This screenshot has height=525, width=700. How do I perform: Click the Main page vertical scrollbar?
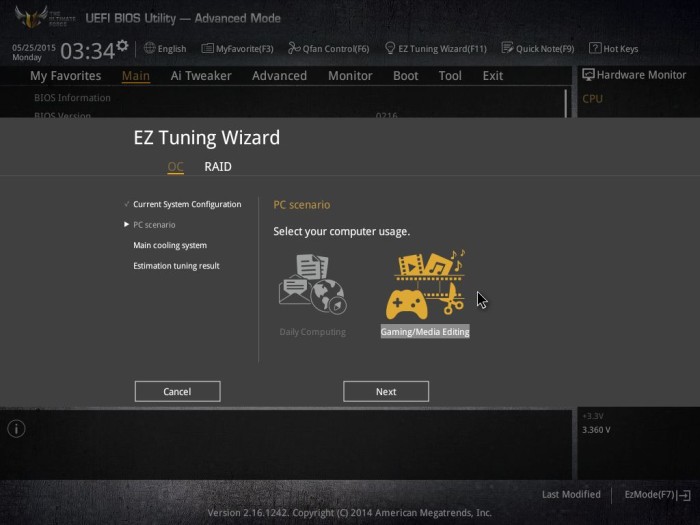[x=566, y=104]
